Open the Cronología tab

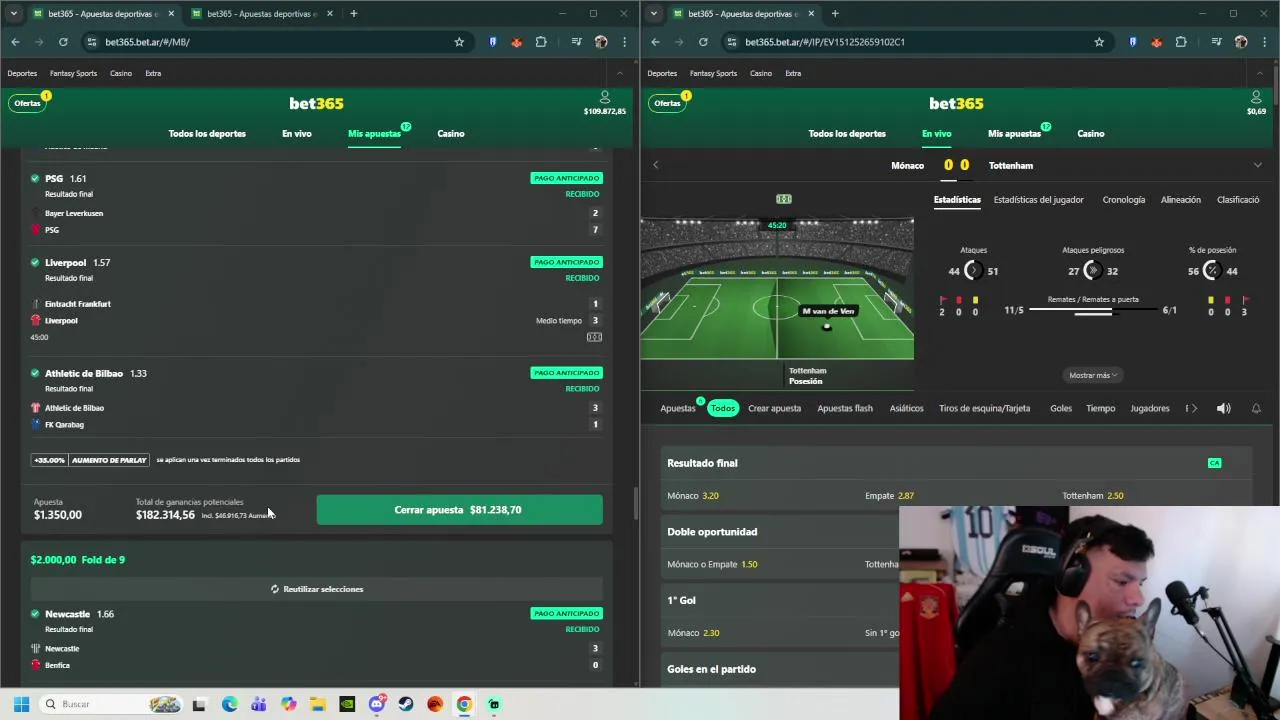pos(1124,200)
